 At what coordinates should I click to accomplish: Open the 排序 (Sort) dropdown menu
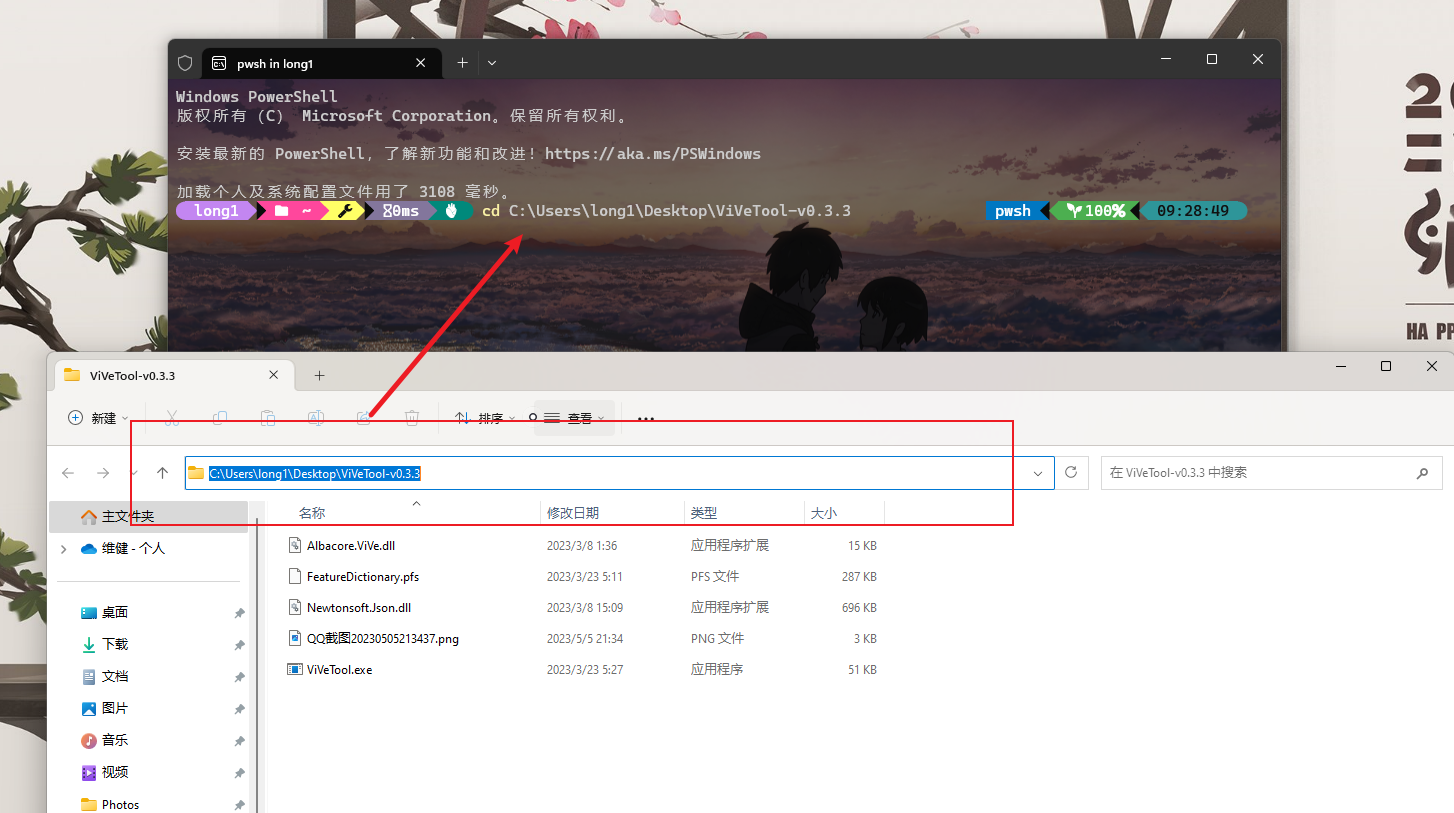[486, 418]
